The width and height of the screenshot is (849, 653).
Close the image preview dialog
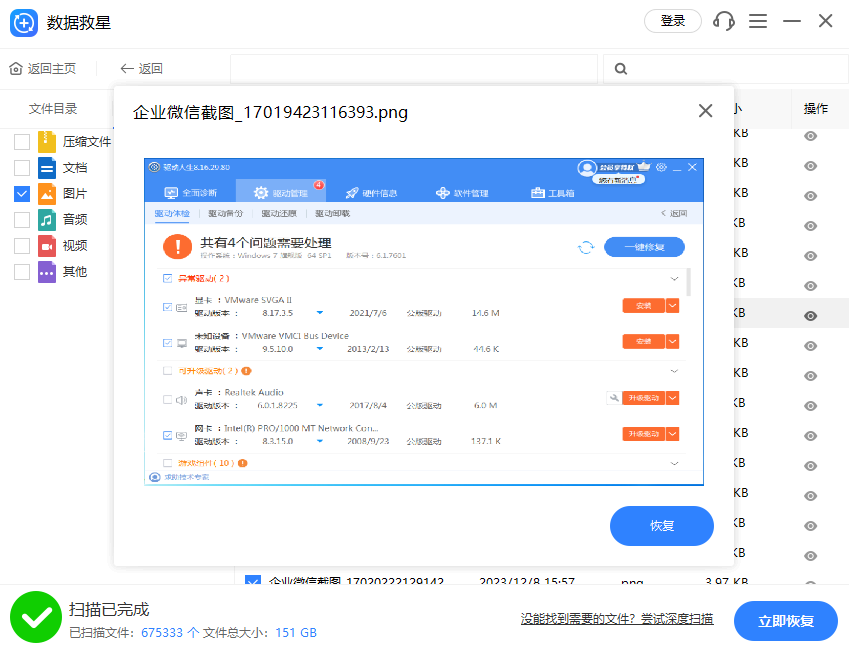[705, 111]
